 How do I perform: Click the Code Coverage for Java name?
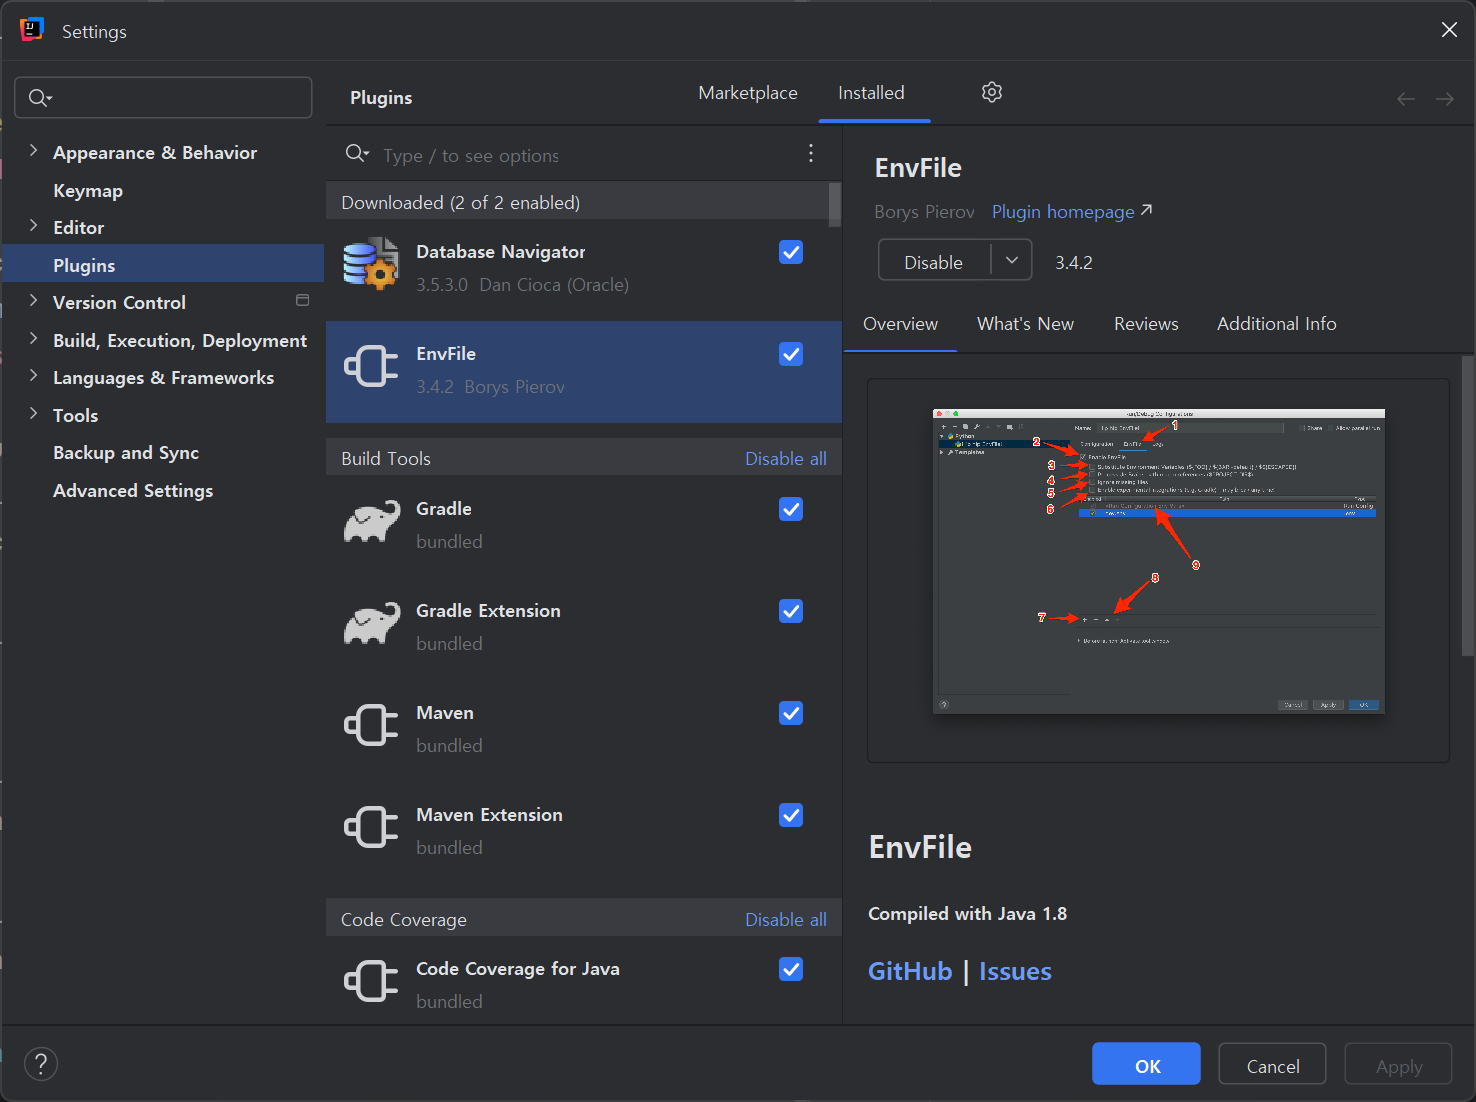[518, 969]
